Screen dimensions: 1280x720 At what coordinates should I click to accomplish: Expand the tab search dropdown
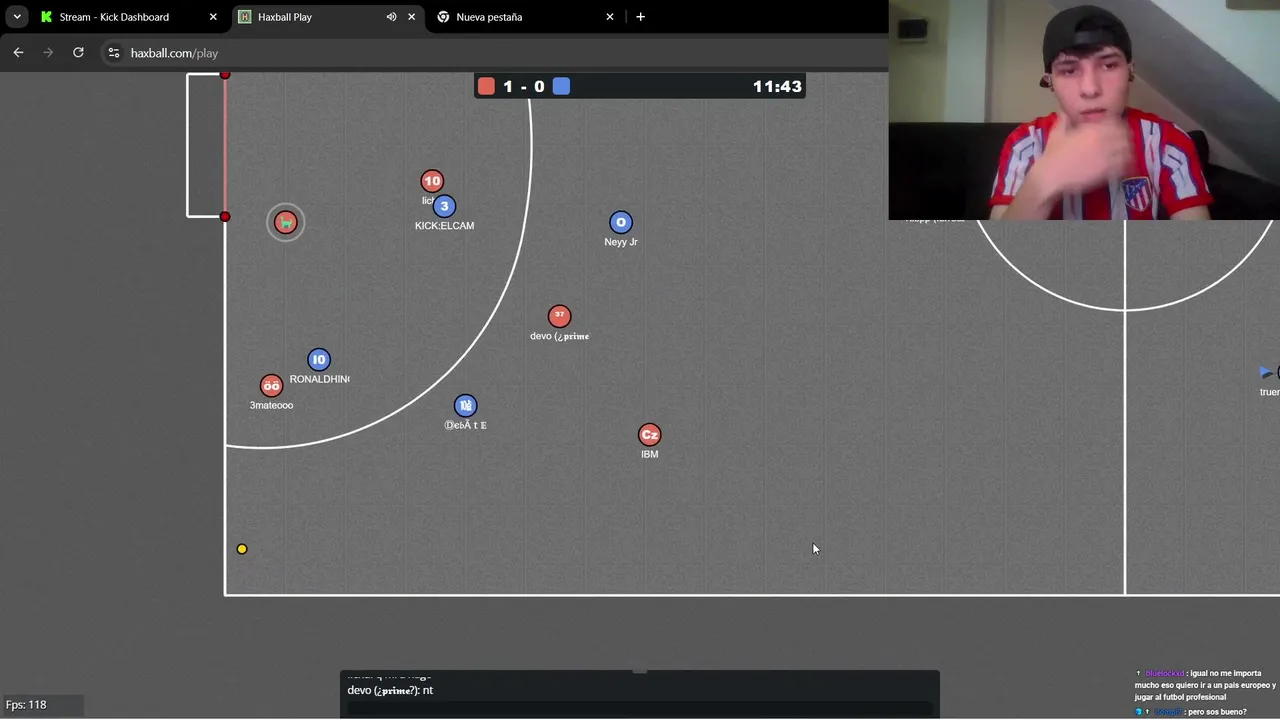pyautogui.click(x=17, y=17)
